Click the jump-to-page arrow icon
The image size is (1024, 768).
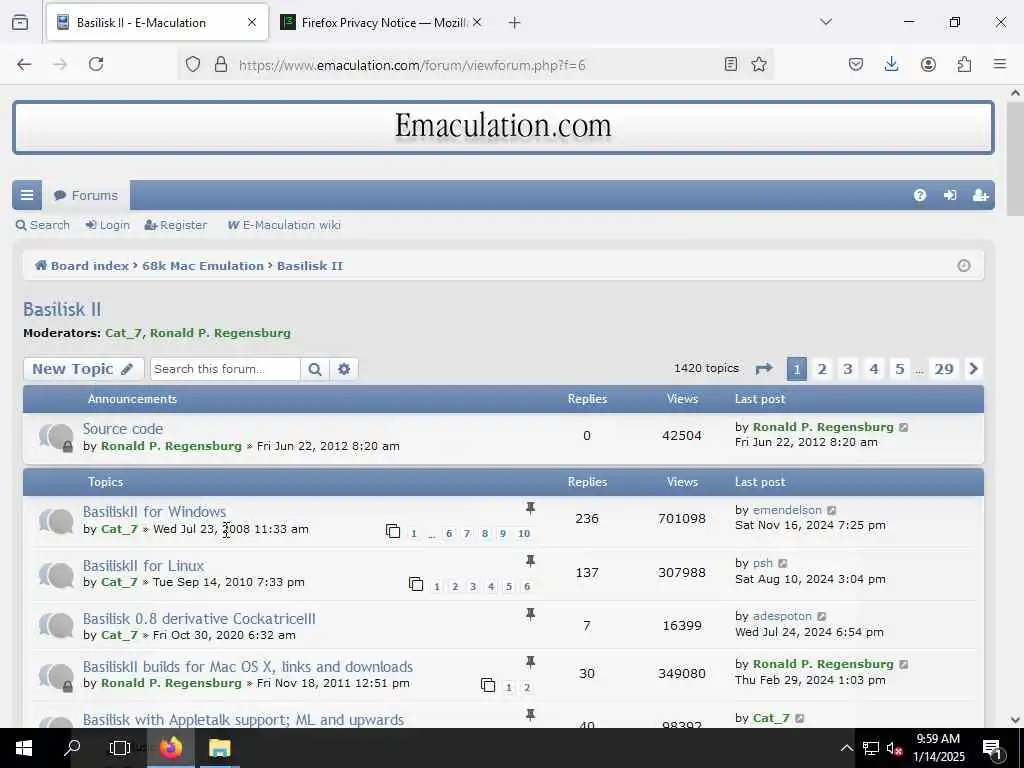point(763,369)
